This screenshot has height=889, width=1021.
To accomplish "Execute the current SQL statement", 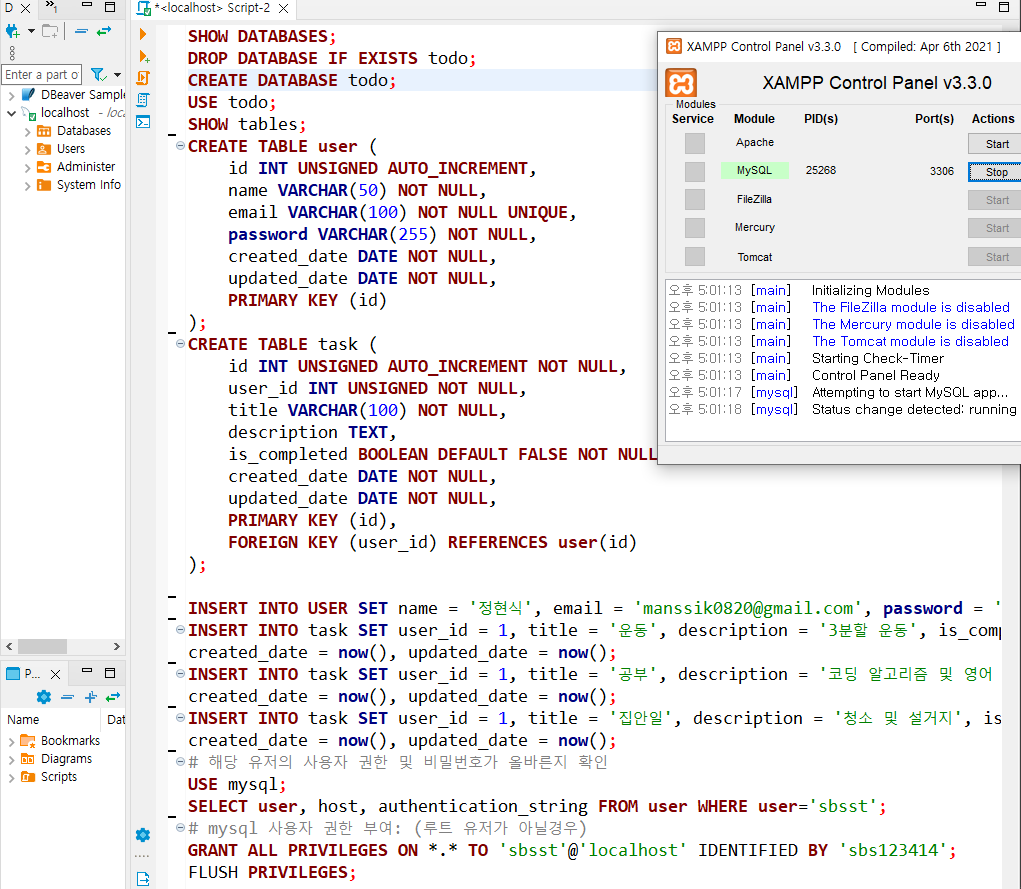I will tap(143, 34).
